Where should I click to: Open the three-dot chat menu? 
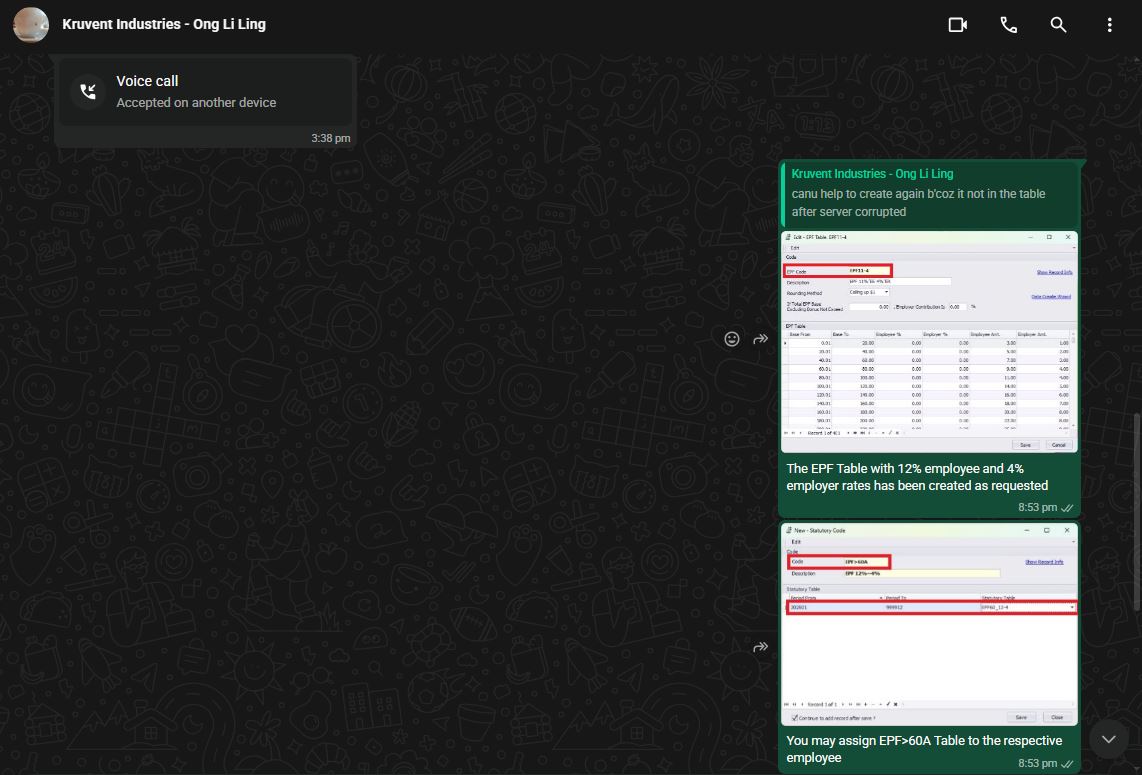click(x=1109, y=25)
